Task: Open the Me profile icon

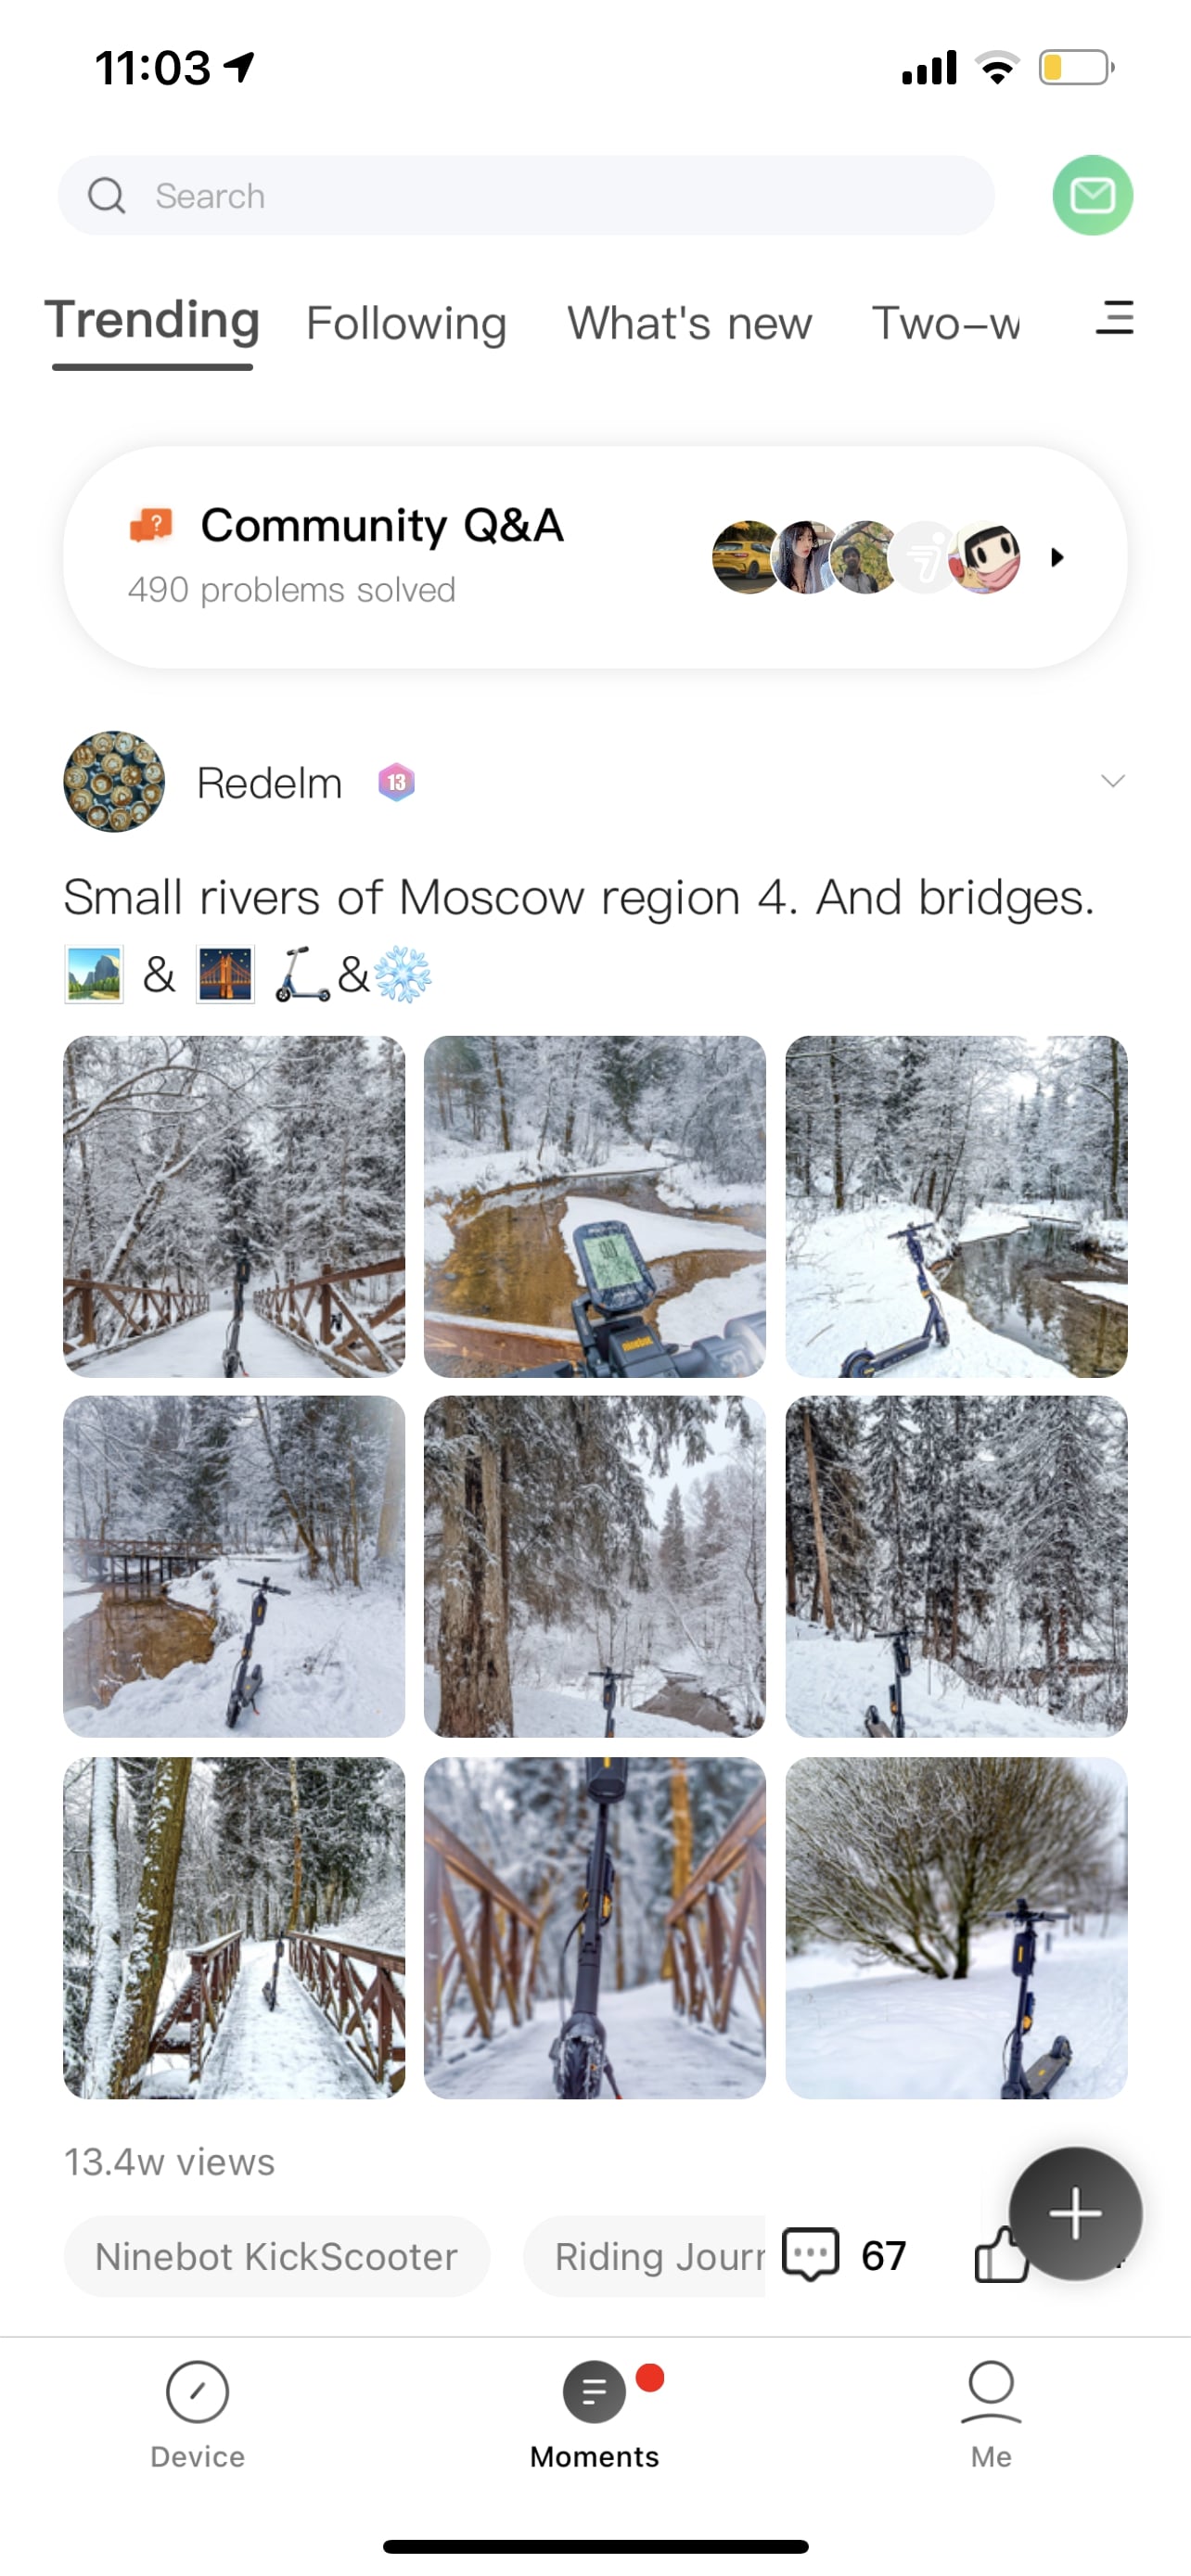Action: 991,2392
